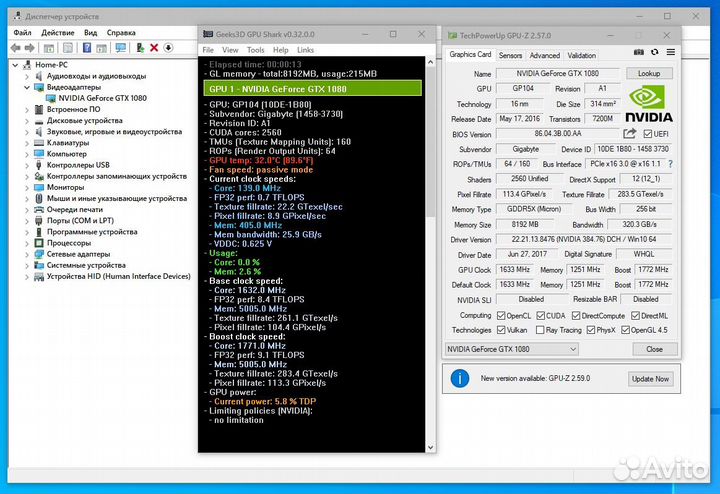
Task: Expand the Процессоры tree node
Action: click(x=25, y=242)
